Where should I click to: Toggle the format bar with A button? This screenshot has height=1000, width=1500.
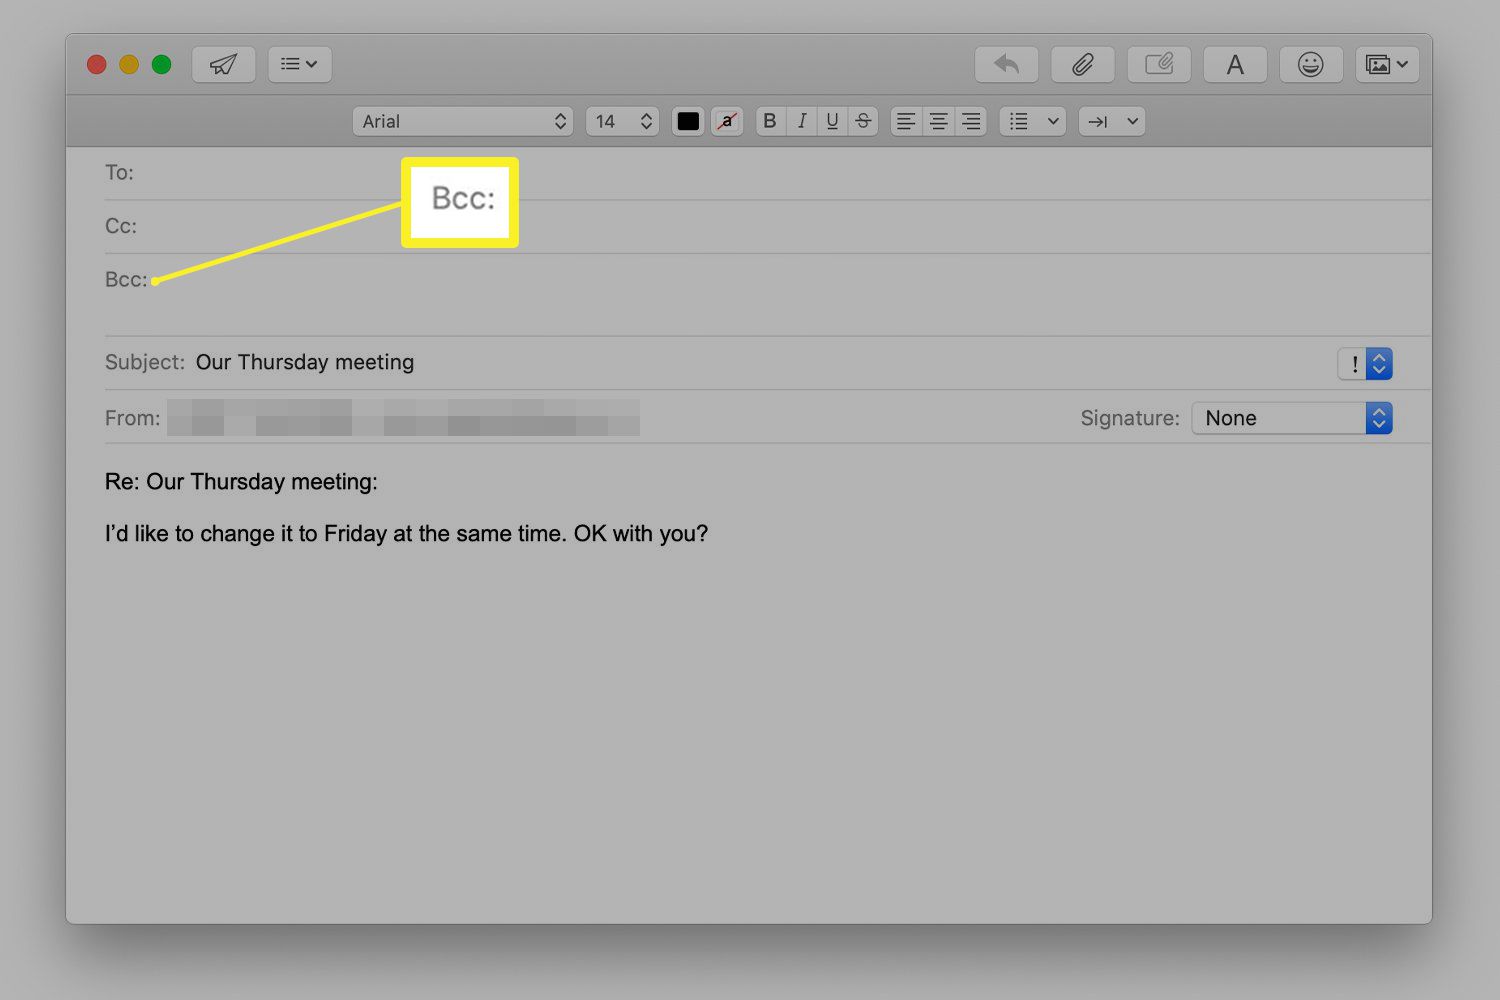(1235, 65)
